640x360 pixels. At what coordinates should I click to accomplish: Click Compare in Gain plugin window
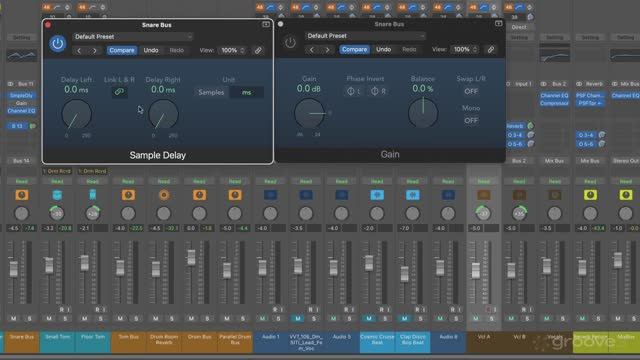point(354,50)
